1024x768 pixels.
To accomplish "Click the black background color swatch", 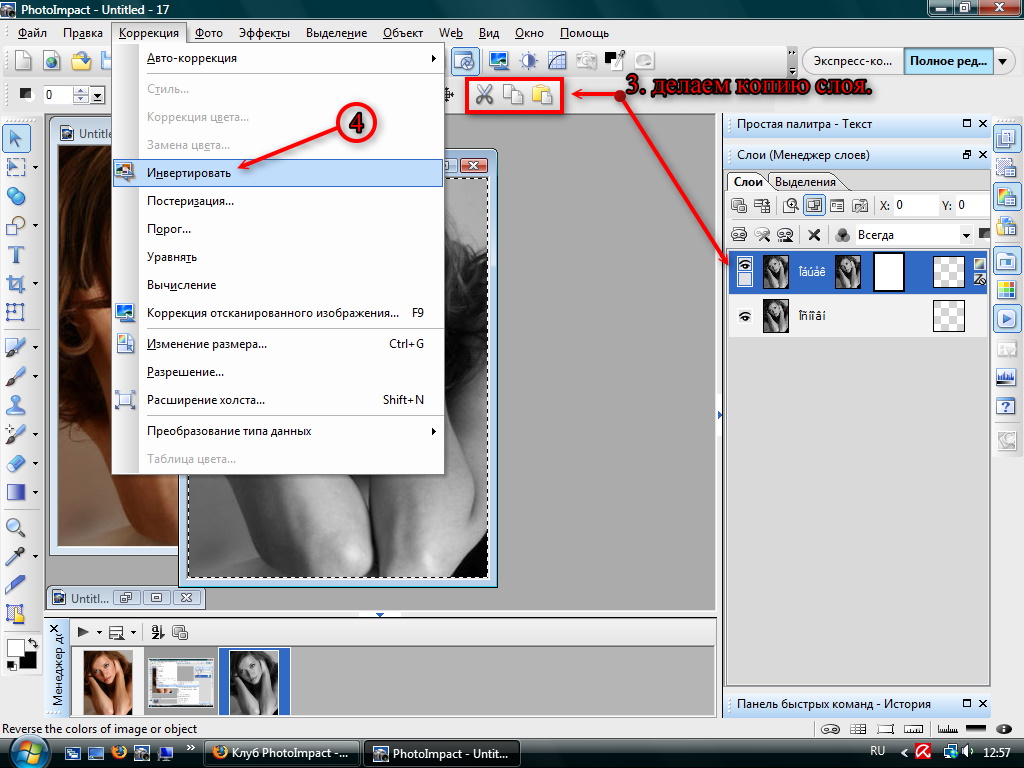I will point(29,661).
